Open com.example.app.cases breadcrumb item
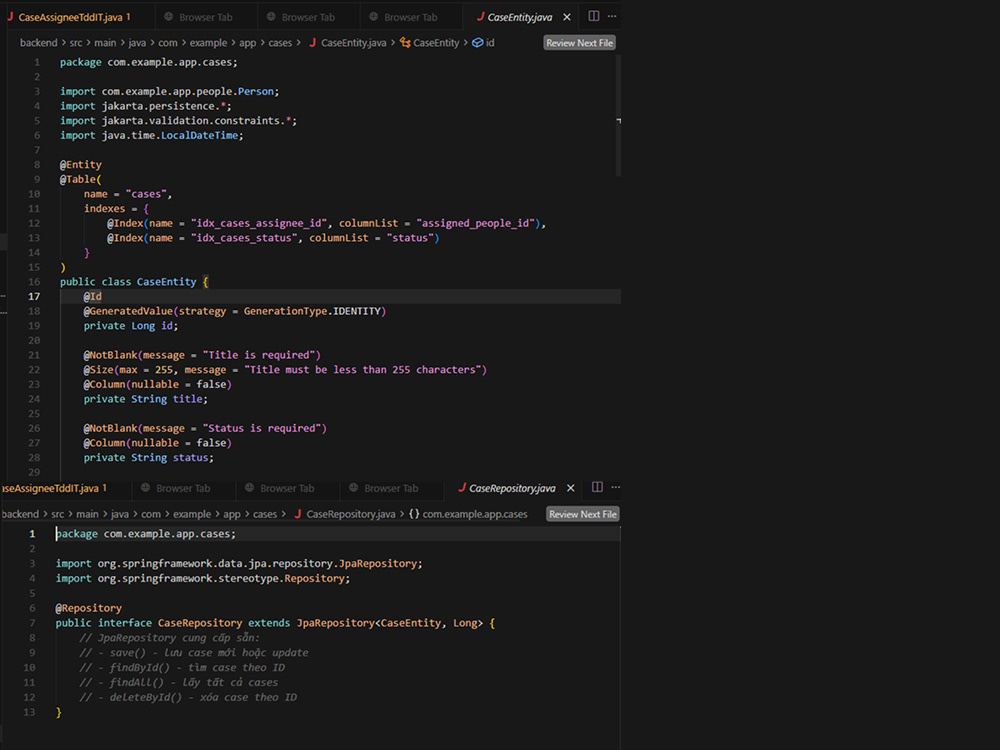 [x=475, y=514]
